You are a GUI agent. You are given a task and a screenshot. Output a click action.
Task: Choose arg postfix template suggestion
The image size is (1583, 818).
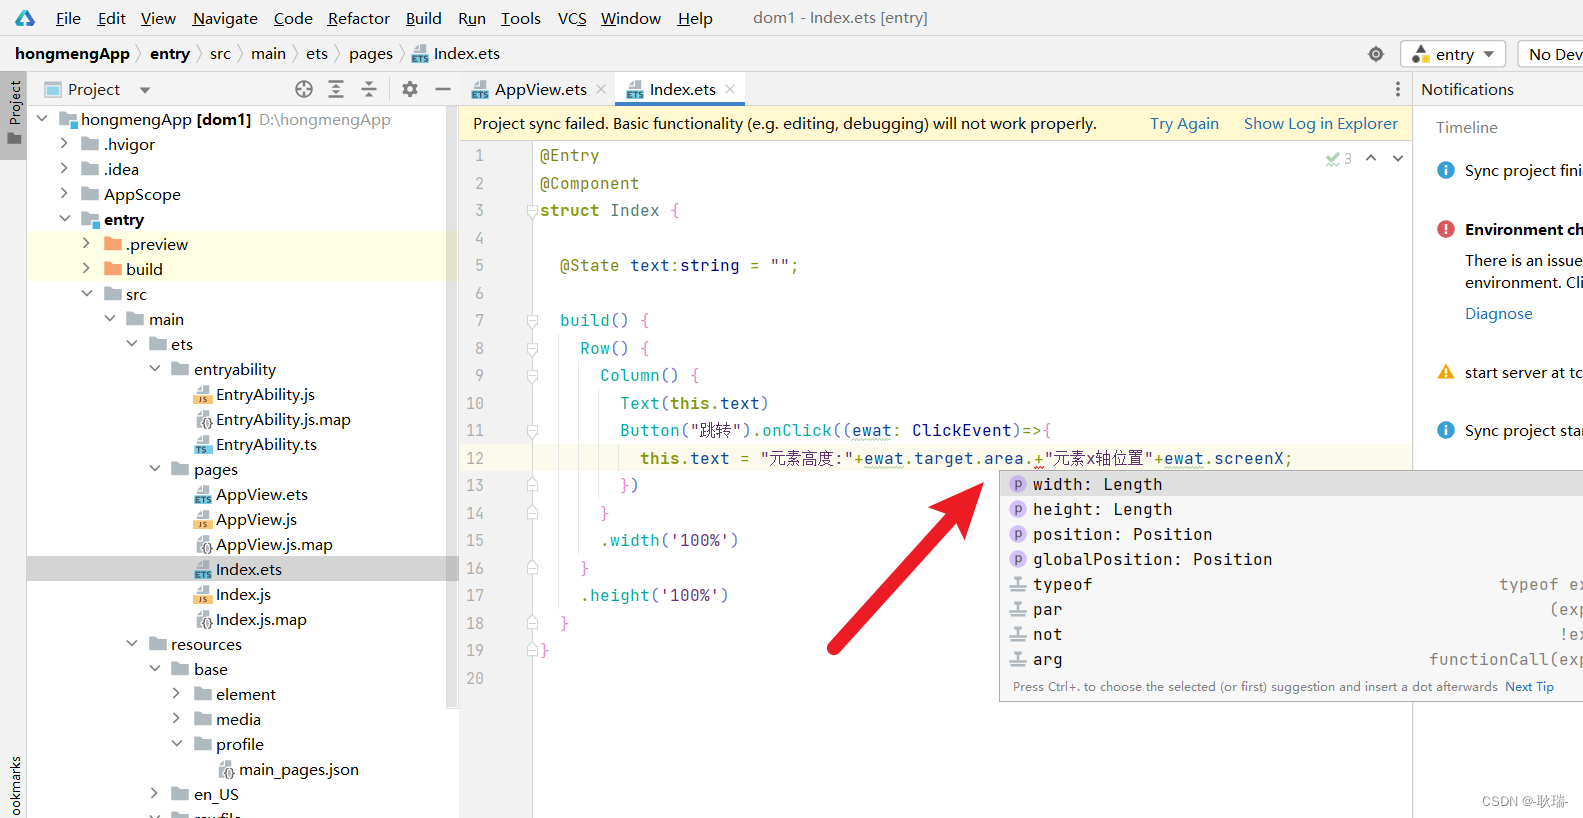point(1291,659)
